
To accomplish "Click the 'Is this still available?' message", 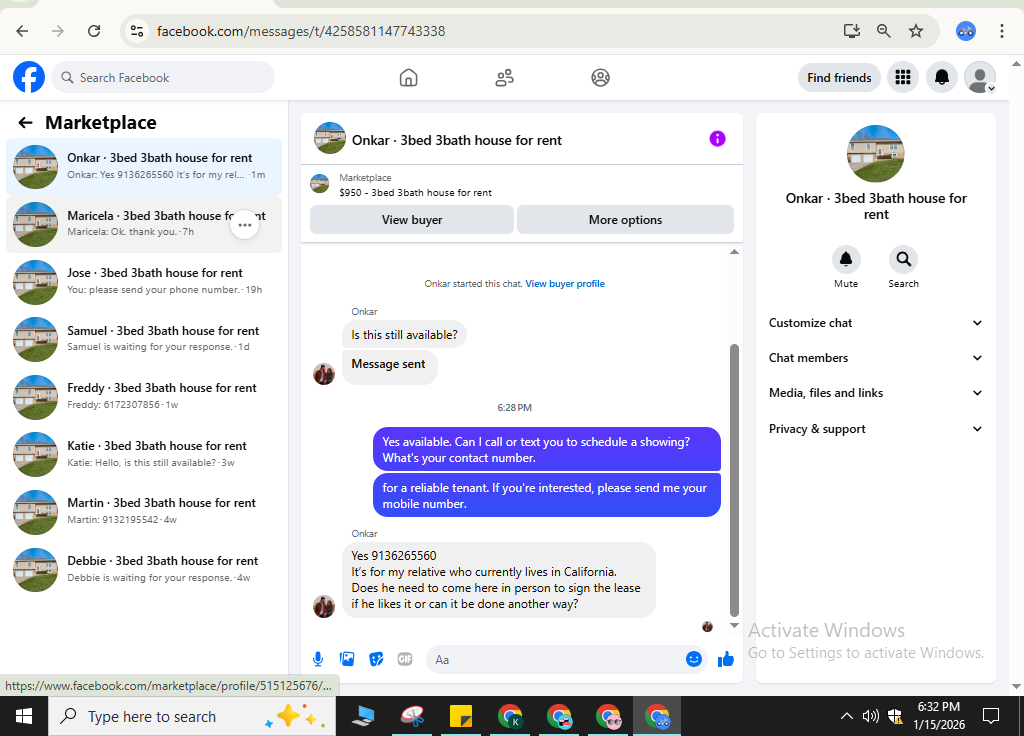I will [404, 334].
